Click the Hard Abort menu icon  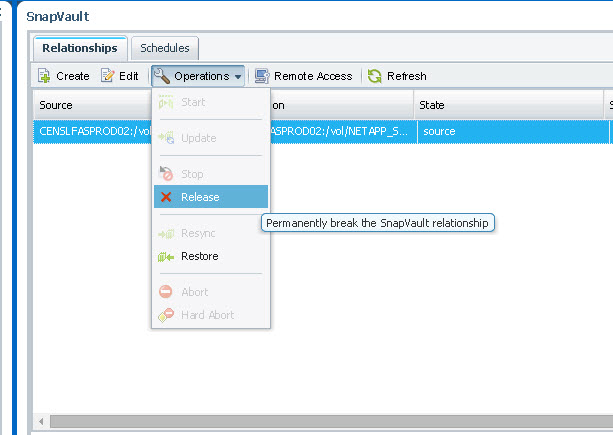[166, 315]
